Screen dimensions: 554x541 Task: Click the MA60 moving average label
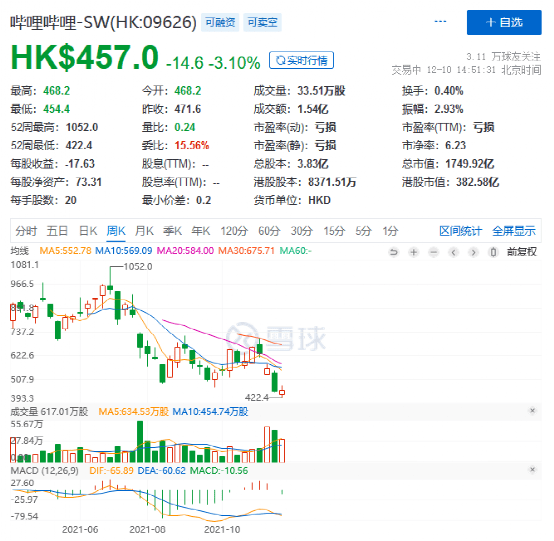(x=295, y=251)
